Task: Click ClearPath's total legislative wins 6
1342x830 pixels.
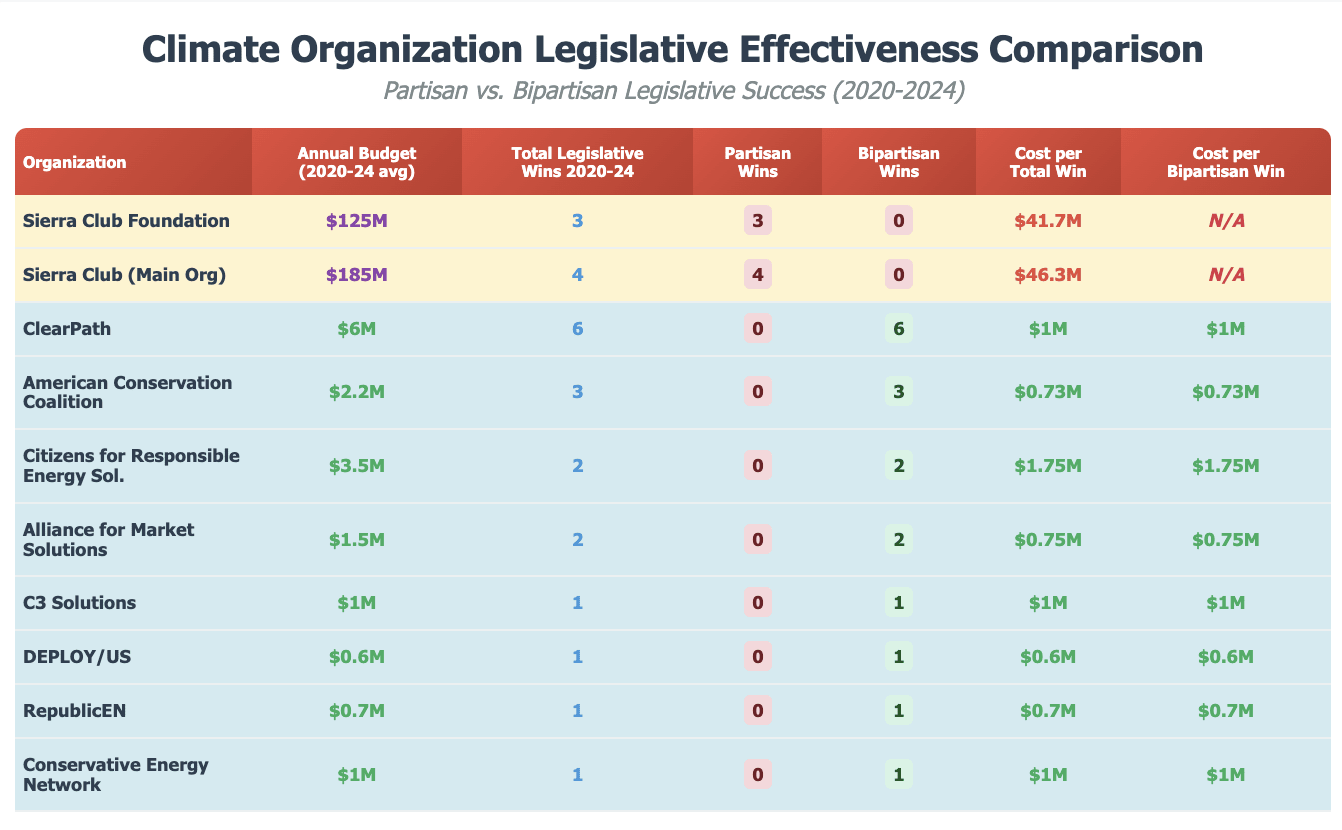Action: [577, 329]
